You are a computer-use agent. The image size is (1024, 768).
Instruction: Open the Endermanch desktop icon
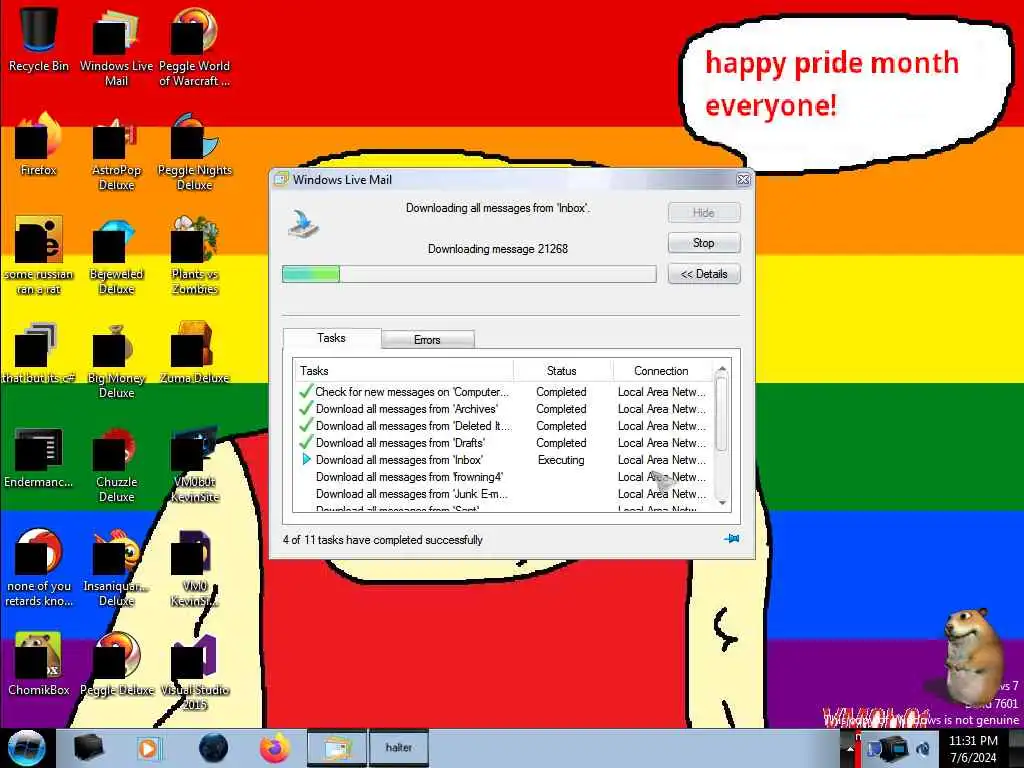(x=39, y=457)
